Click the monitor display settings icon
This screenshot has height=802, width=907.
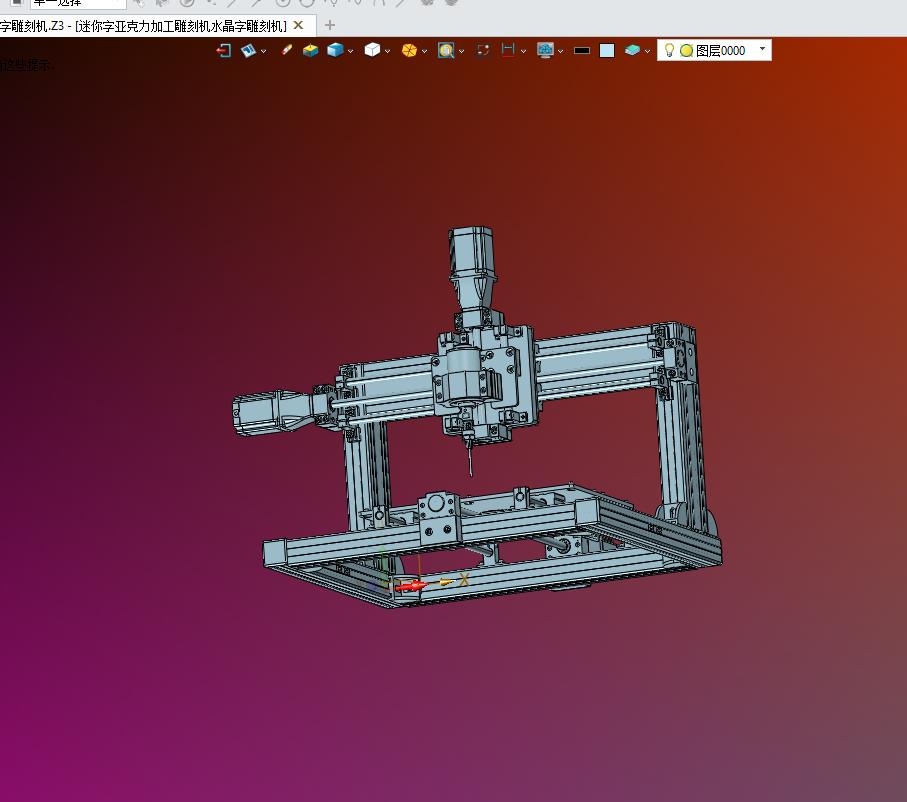pyautogui.click(x=545, y=50)
